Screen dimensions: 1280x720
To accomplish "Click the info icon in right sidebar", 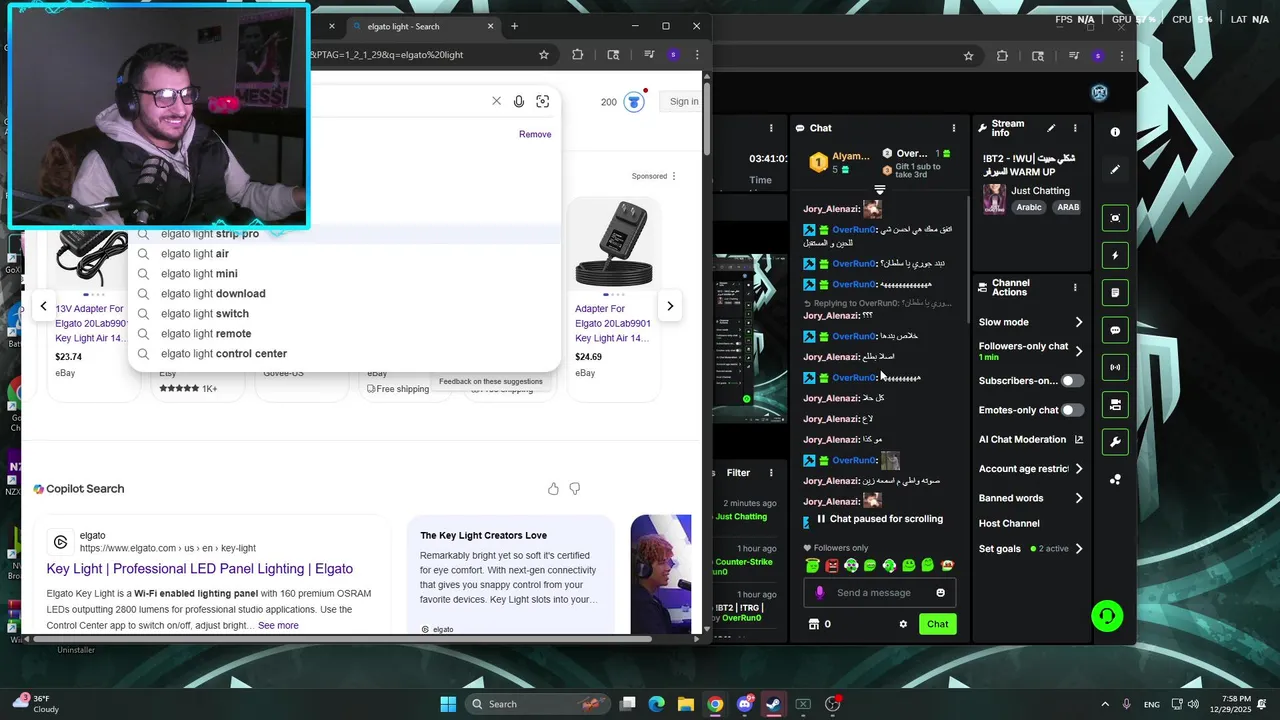I will (x=1115, y=132).
